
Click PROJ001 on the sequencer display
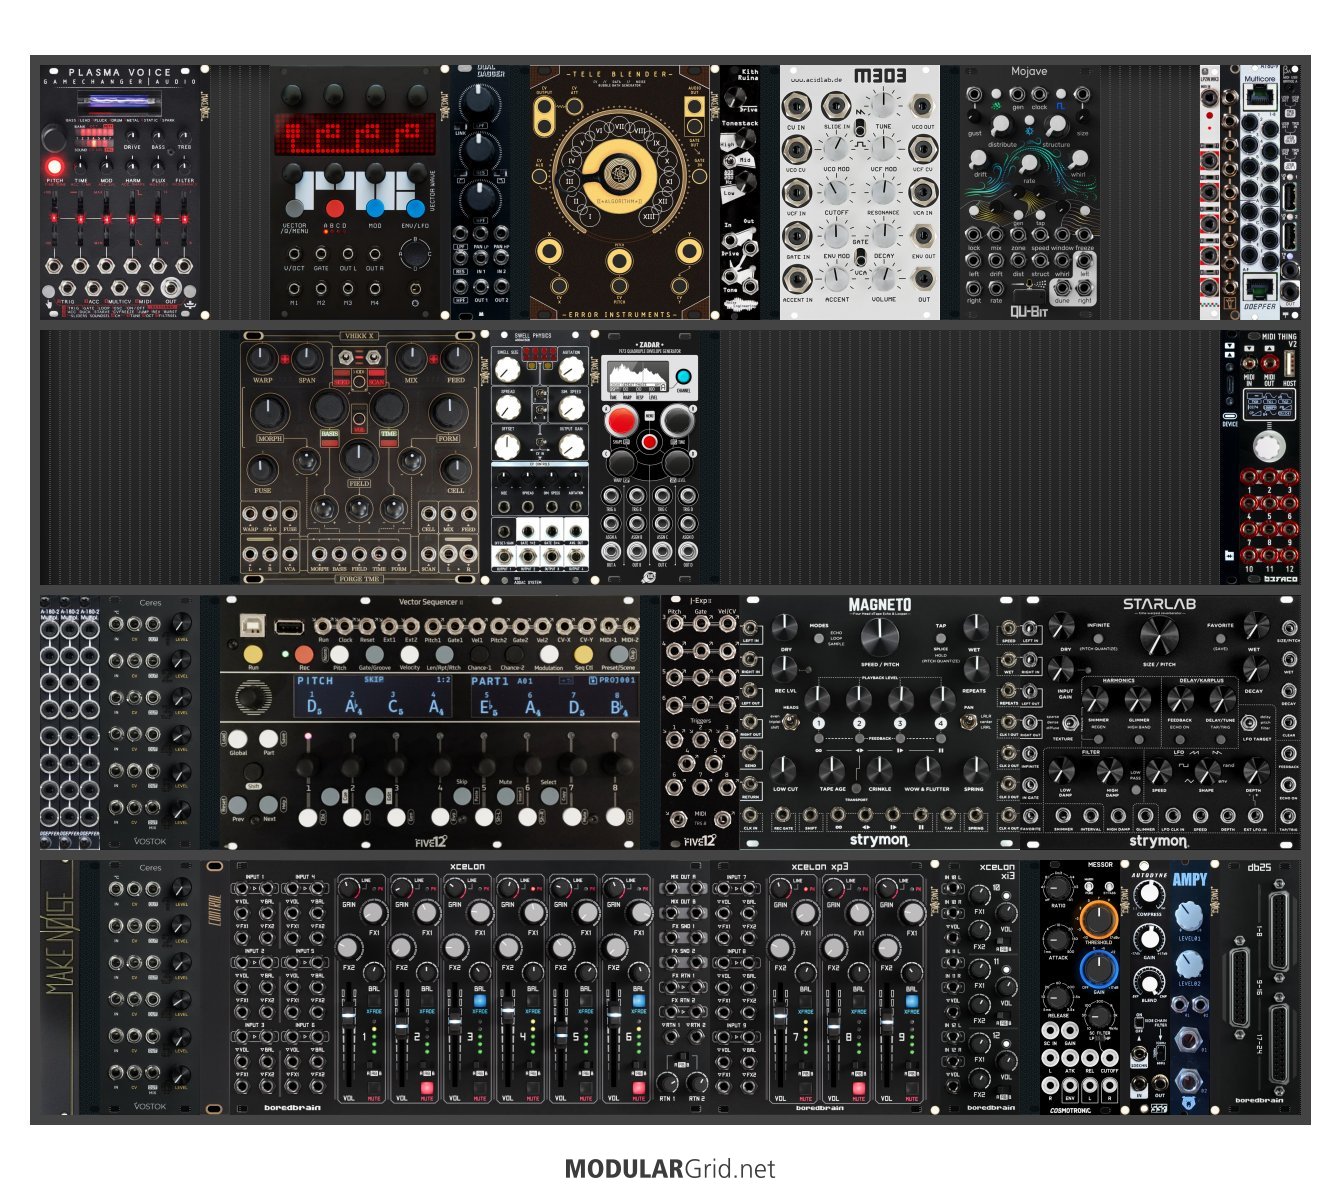pos(616,680)
